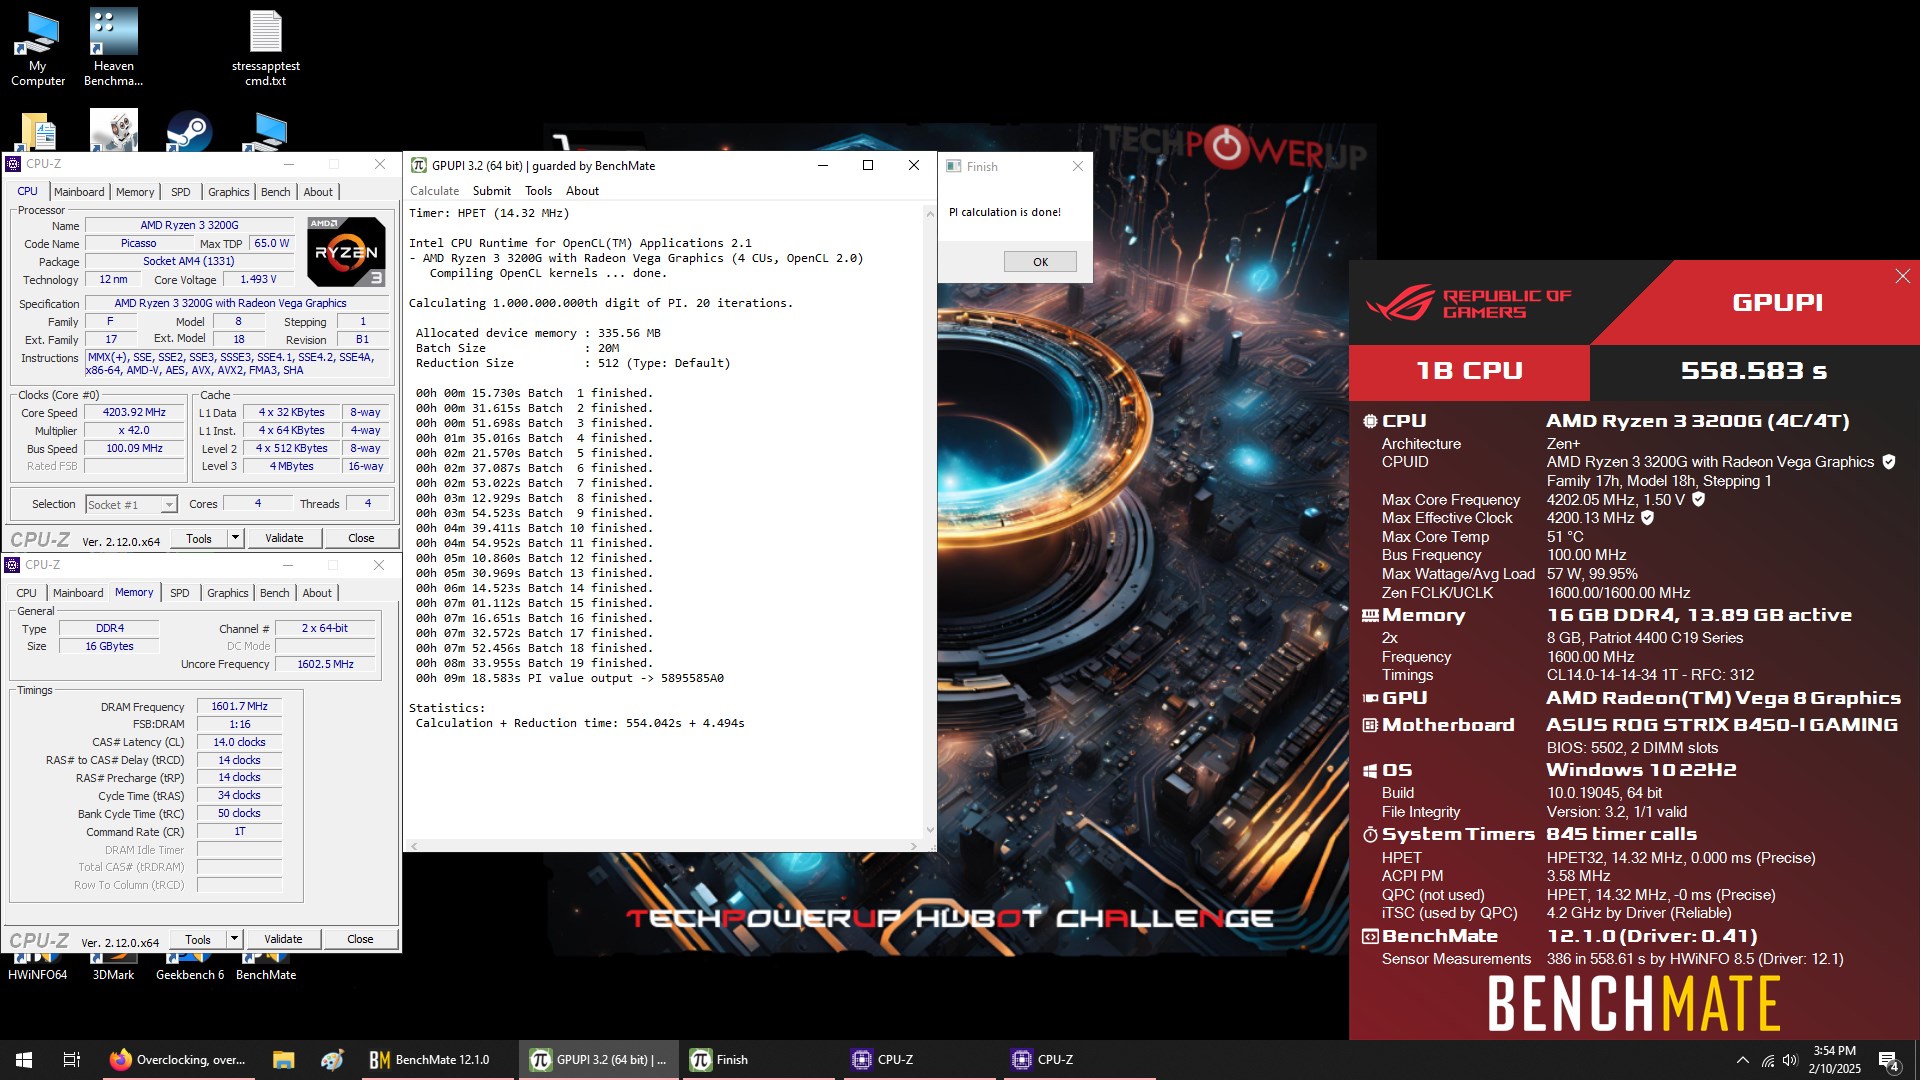Open Task View on the taskbar

point(72,1060)
